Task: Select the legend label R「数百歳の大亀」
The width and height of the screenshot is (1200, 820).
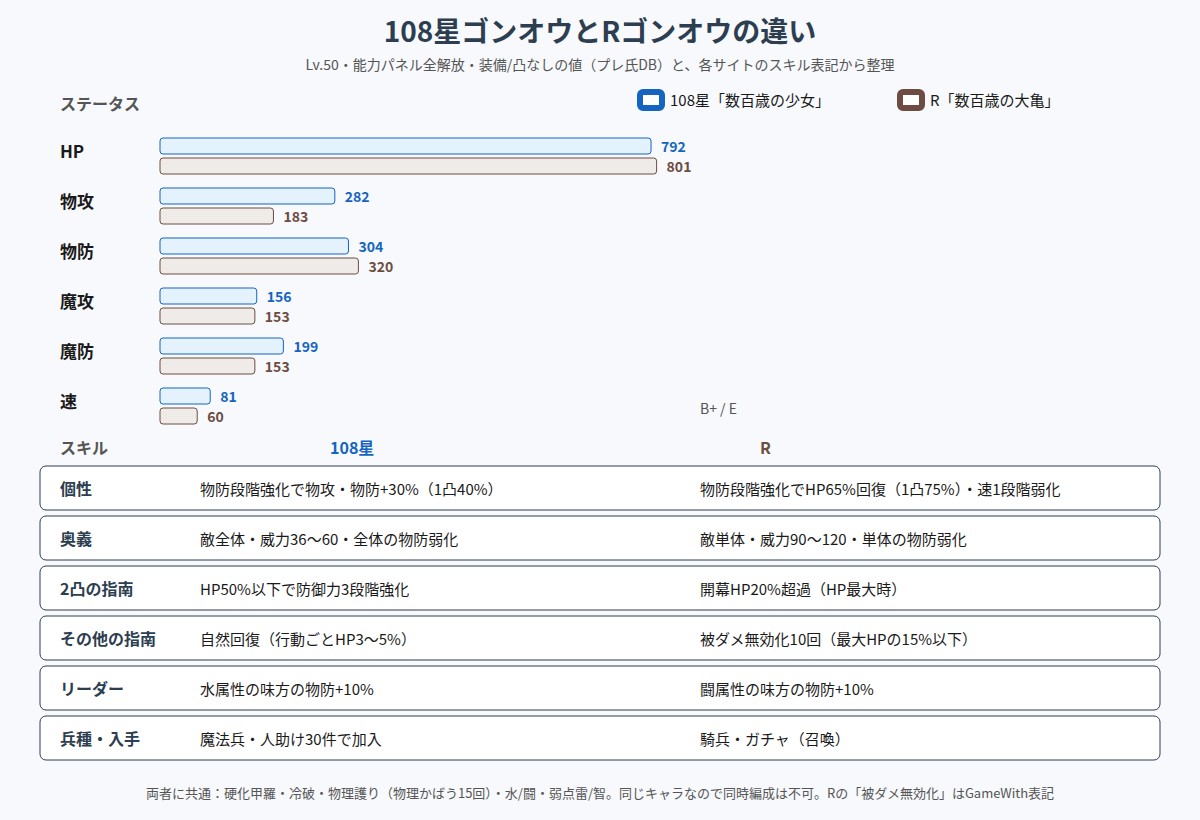Action: pos(990,101)
